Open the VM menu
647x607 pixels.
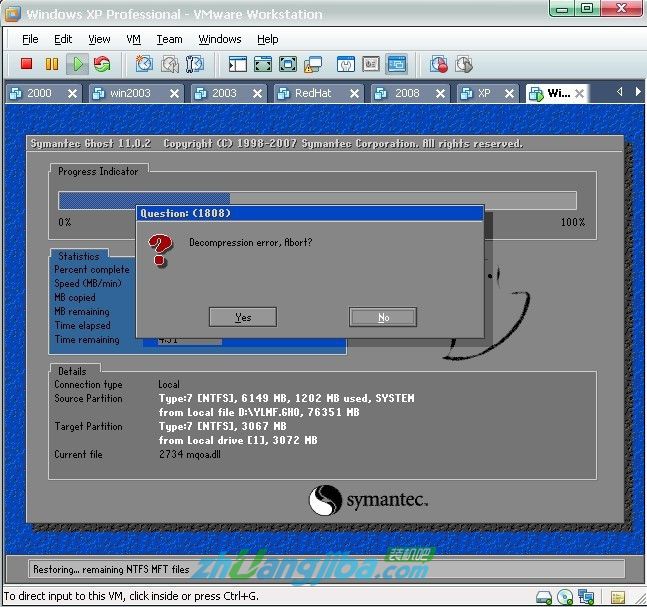[x=133, y=39]
